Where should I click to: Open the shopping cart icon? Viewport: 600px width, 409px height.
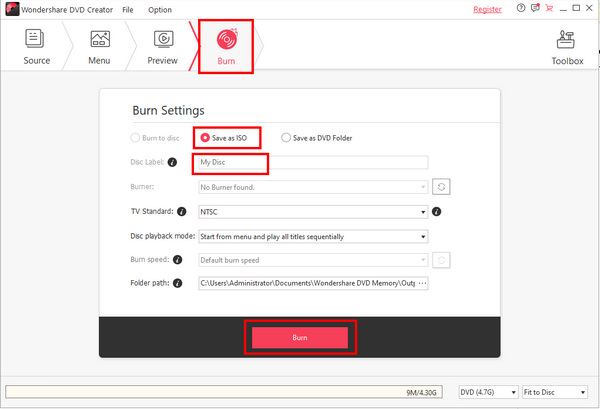point(549,8)
